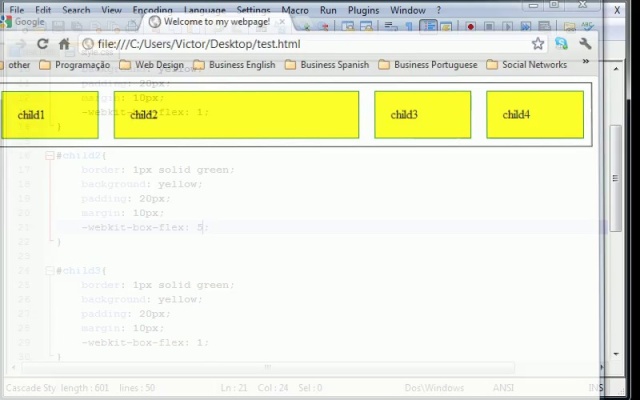Screen dimensions: 640x400
Task: Place cursor on '-webkit-box-flex: 5;' line
Action: pyautogui.click(x=145, y=227)
